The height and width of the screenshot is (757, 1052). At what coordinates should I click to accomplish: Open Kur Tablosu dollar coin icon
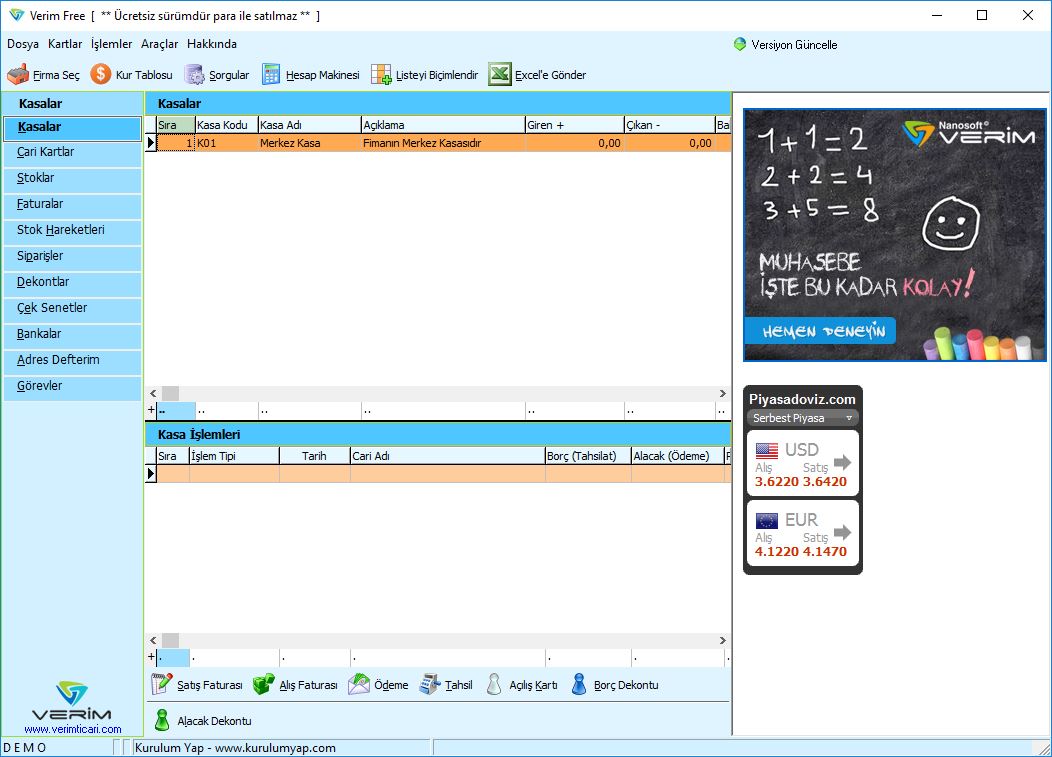coord(101,74)
